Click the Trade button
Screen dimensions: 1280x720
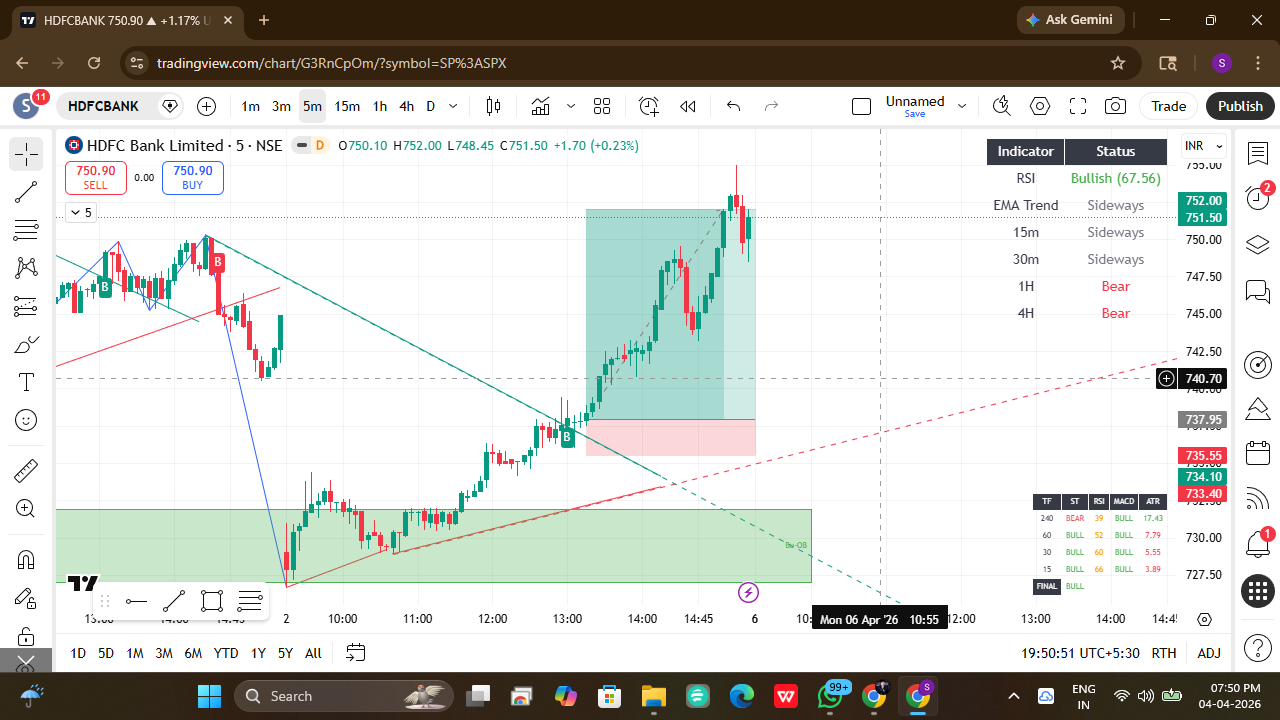(x=1168, y=106)
